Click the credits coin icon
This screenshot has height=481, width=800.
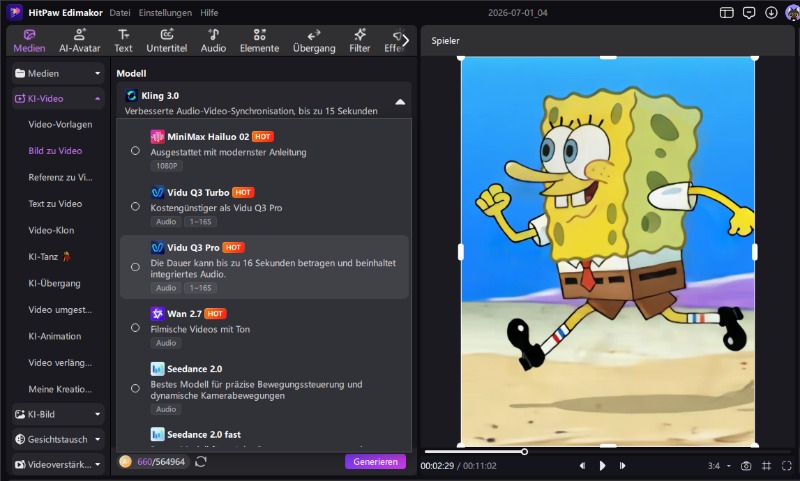point(126,462)
